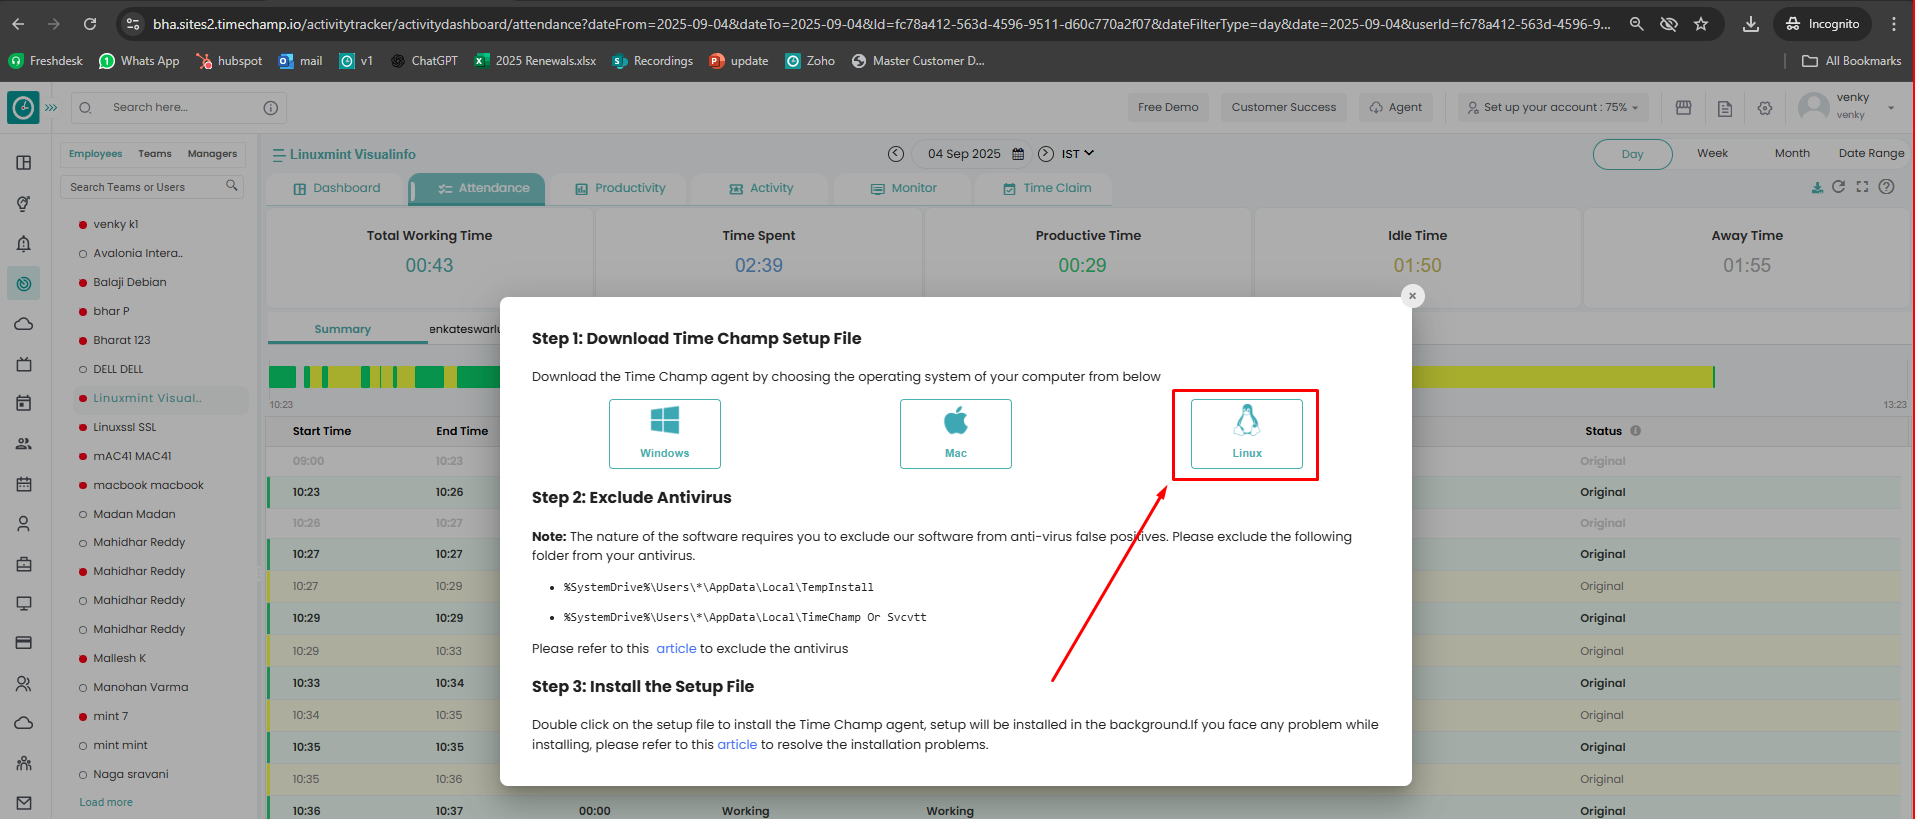Download the attendance report with the download icon
The height and width of the screenshot is (819, 1915).
tap(1817, 188)
